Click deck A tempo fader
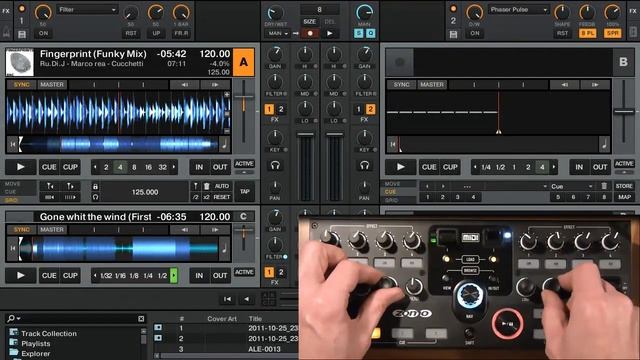 pyautogui.click(x=244, y=98)
